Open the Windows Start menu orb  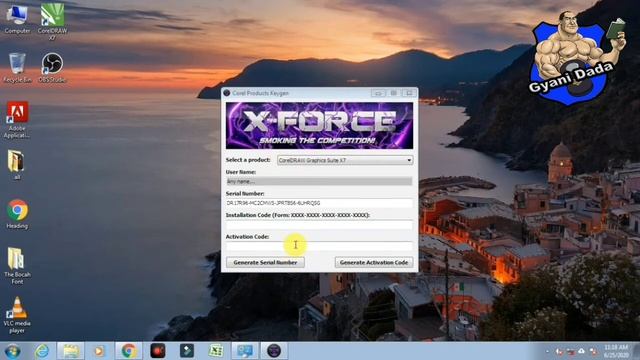click(x=13, y=351)
